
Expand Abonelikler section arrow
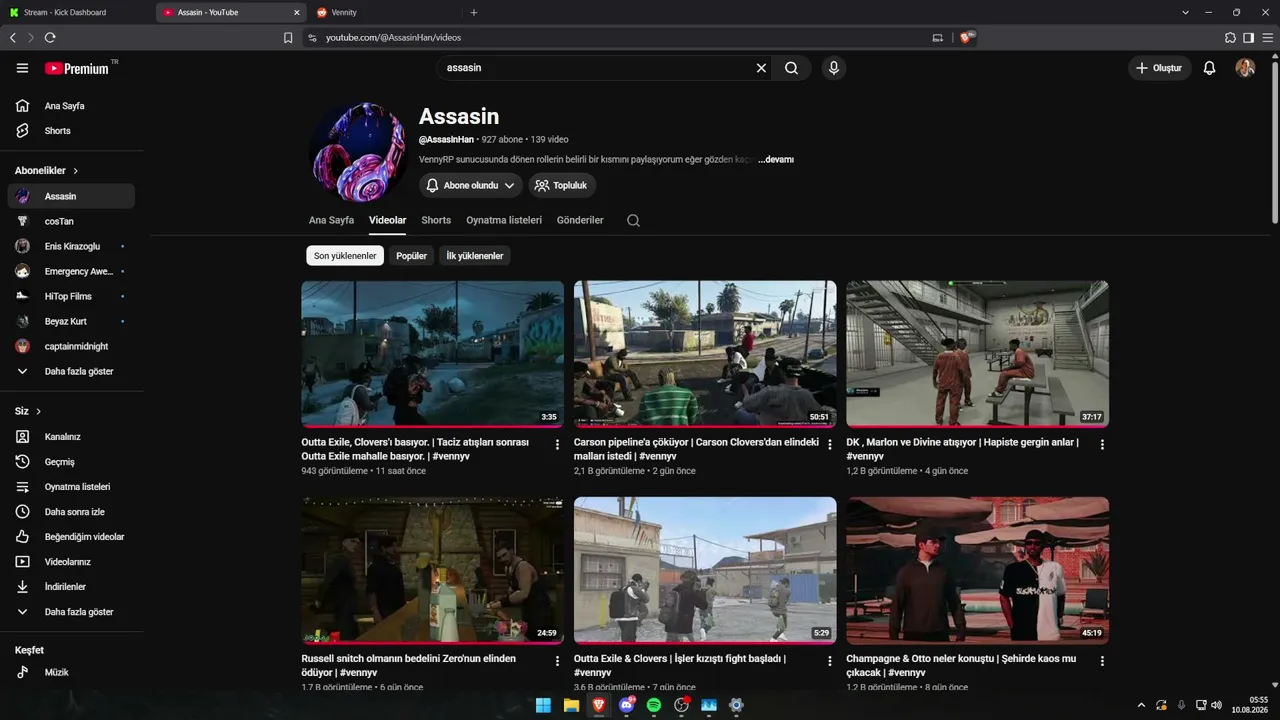click(x=75, y=171)
